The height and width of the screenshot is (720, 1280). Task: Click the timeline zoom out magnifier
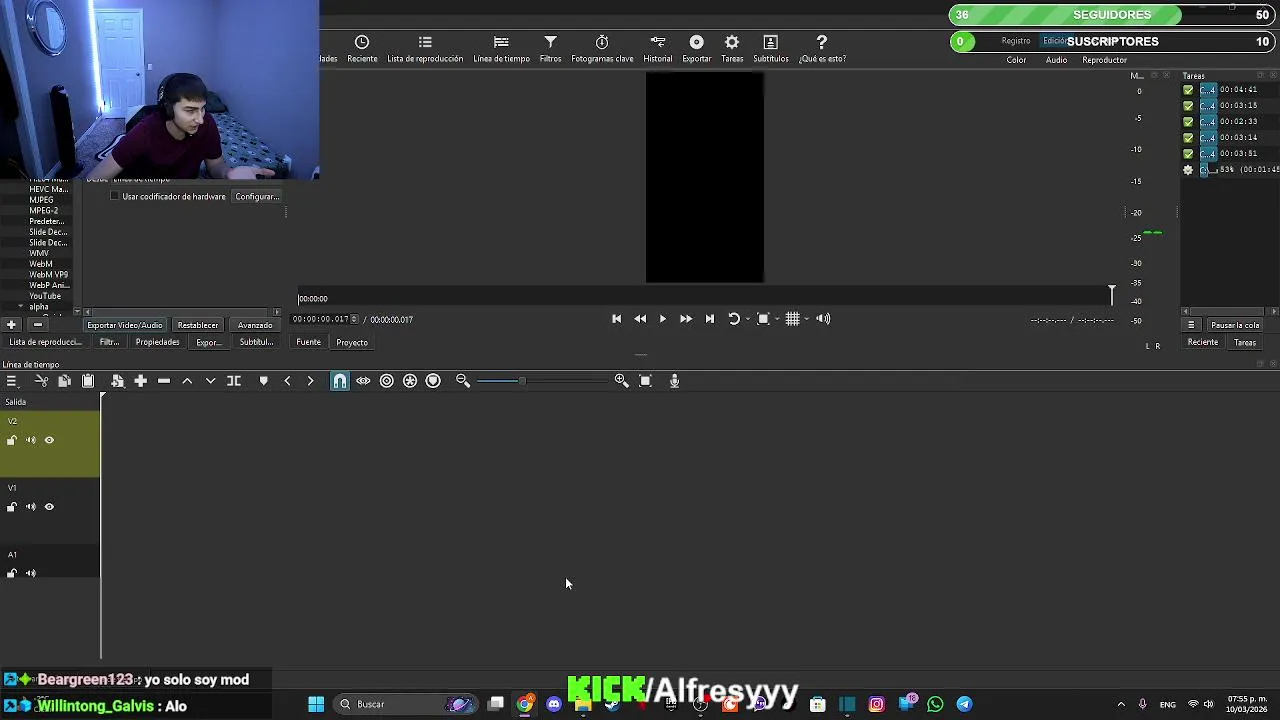pos(463,381)
